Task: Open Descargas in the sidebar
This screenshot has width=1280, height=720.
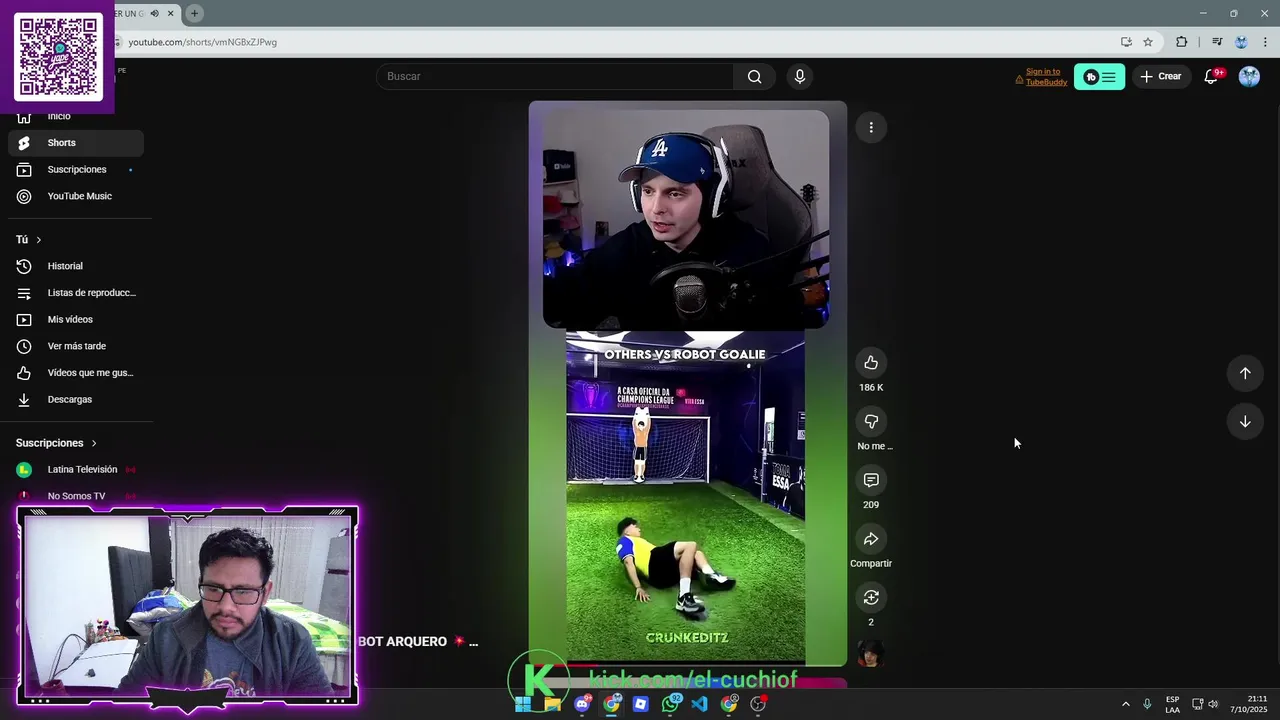Action: pos(76,399)
